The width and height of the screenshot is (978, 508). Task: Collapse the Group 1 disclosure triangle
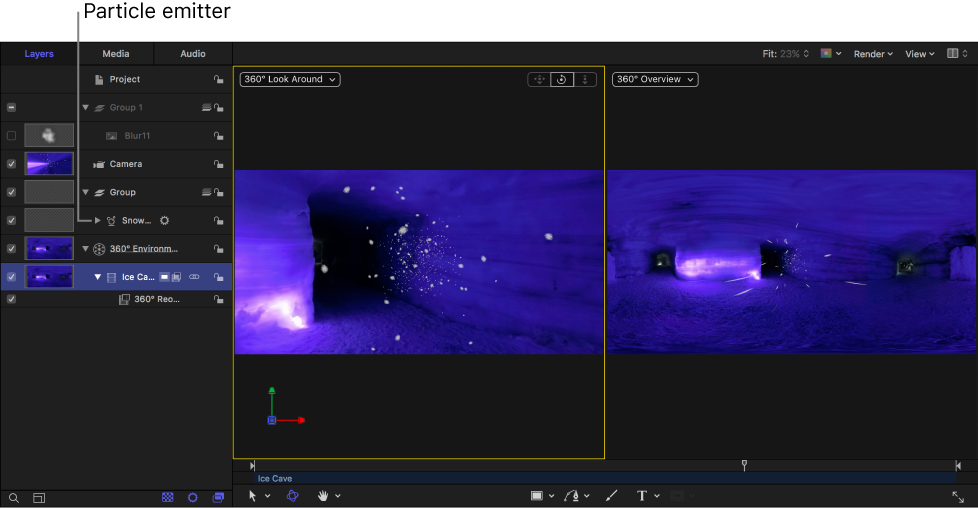pyautogui.click(x=85, y=107)
